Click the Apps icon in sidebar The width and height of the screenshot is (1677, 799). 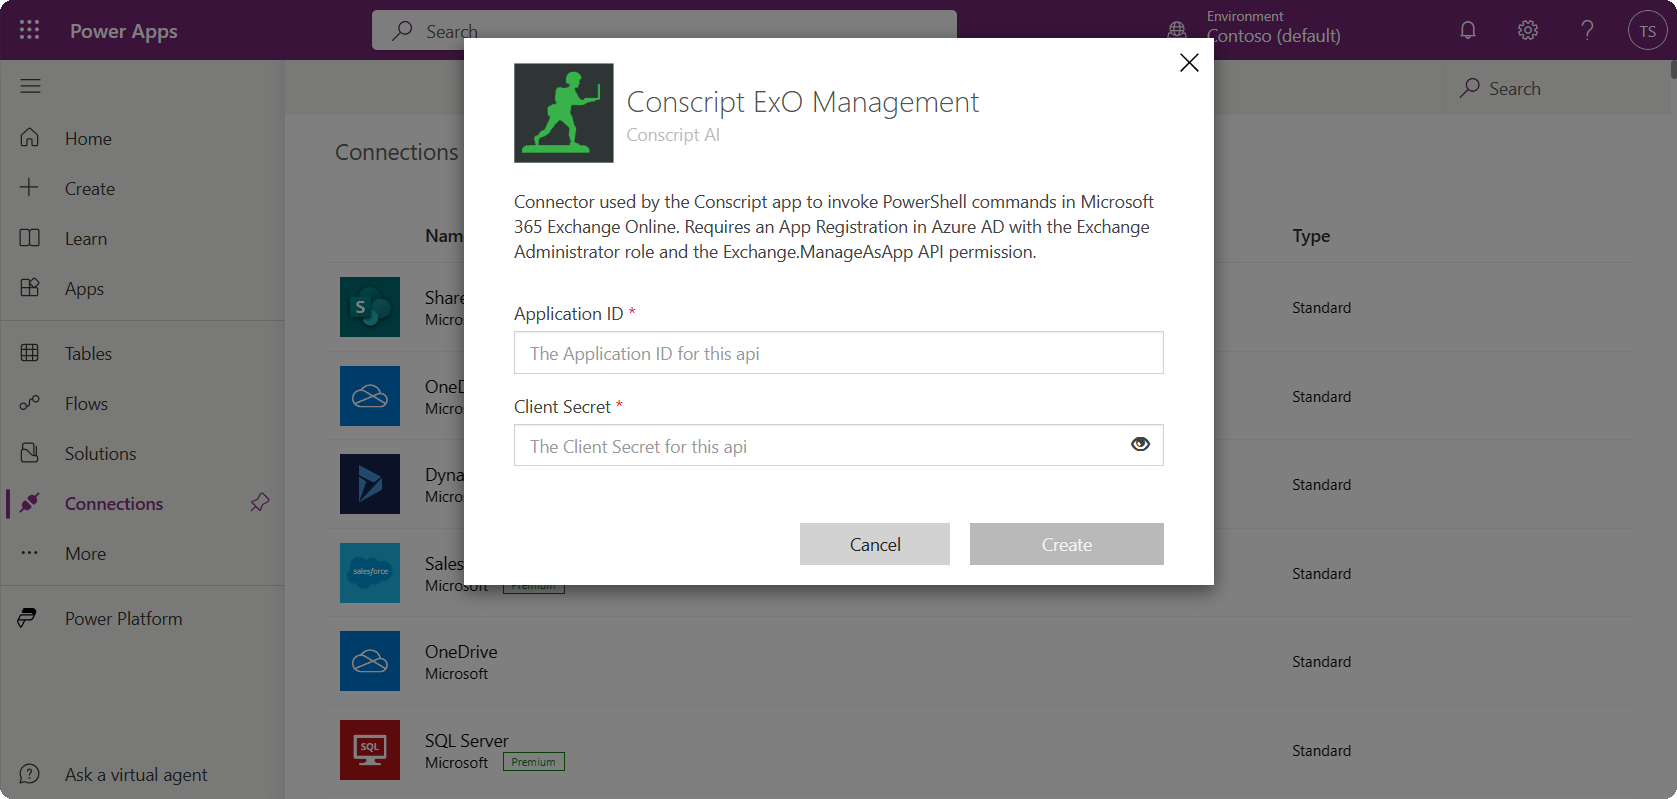coord(30,288)
